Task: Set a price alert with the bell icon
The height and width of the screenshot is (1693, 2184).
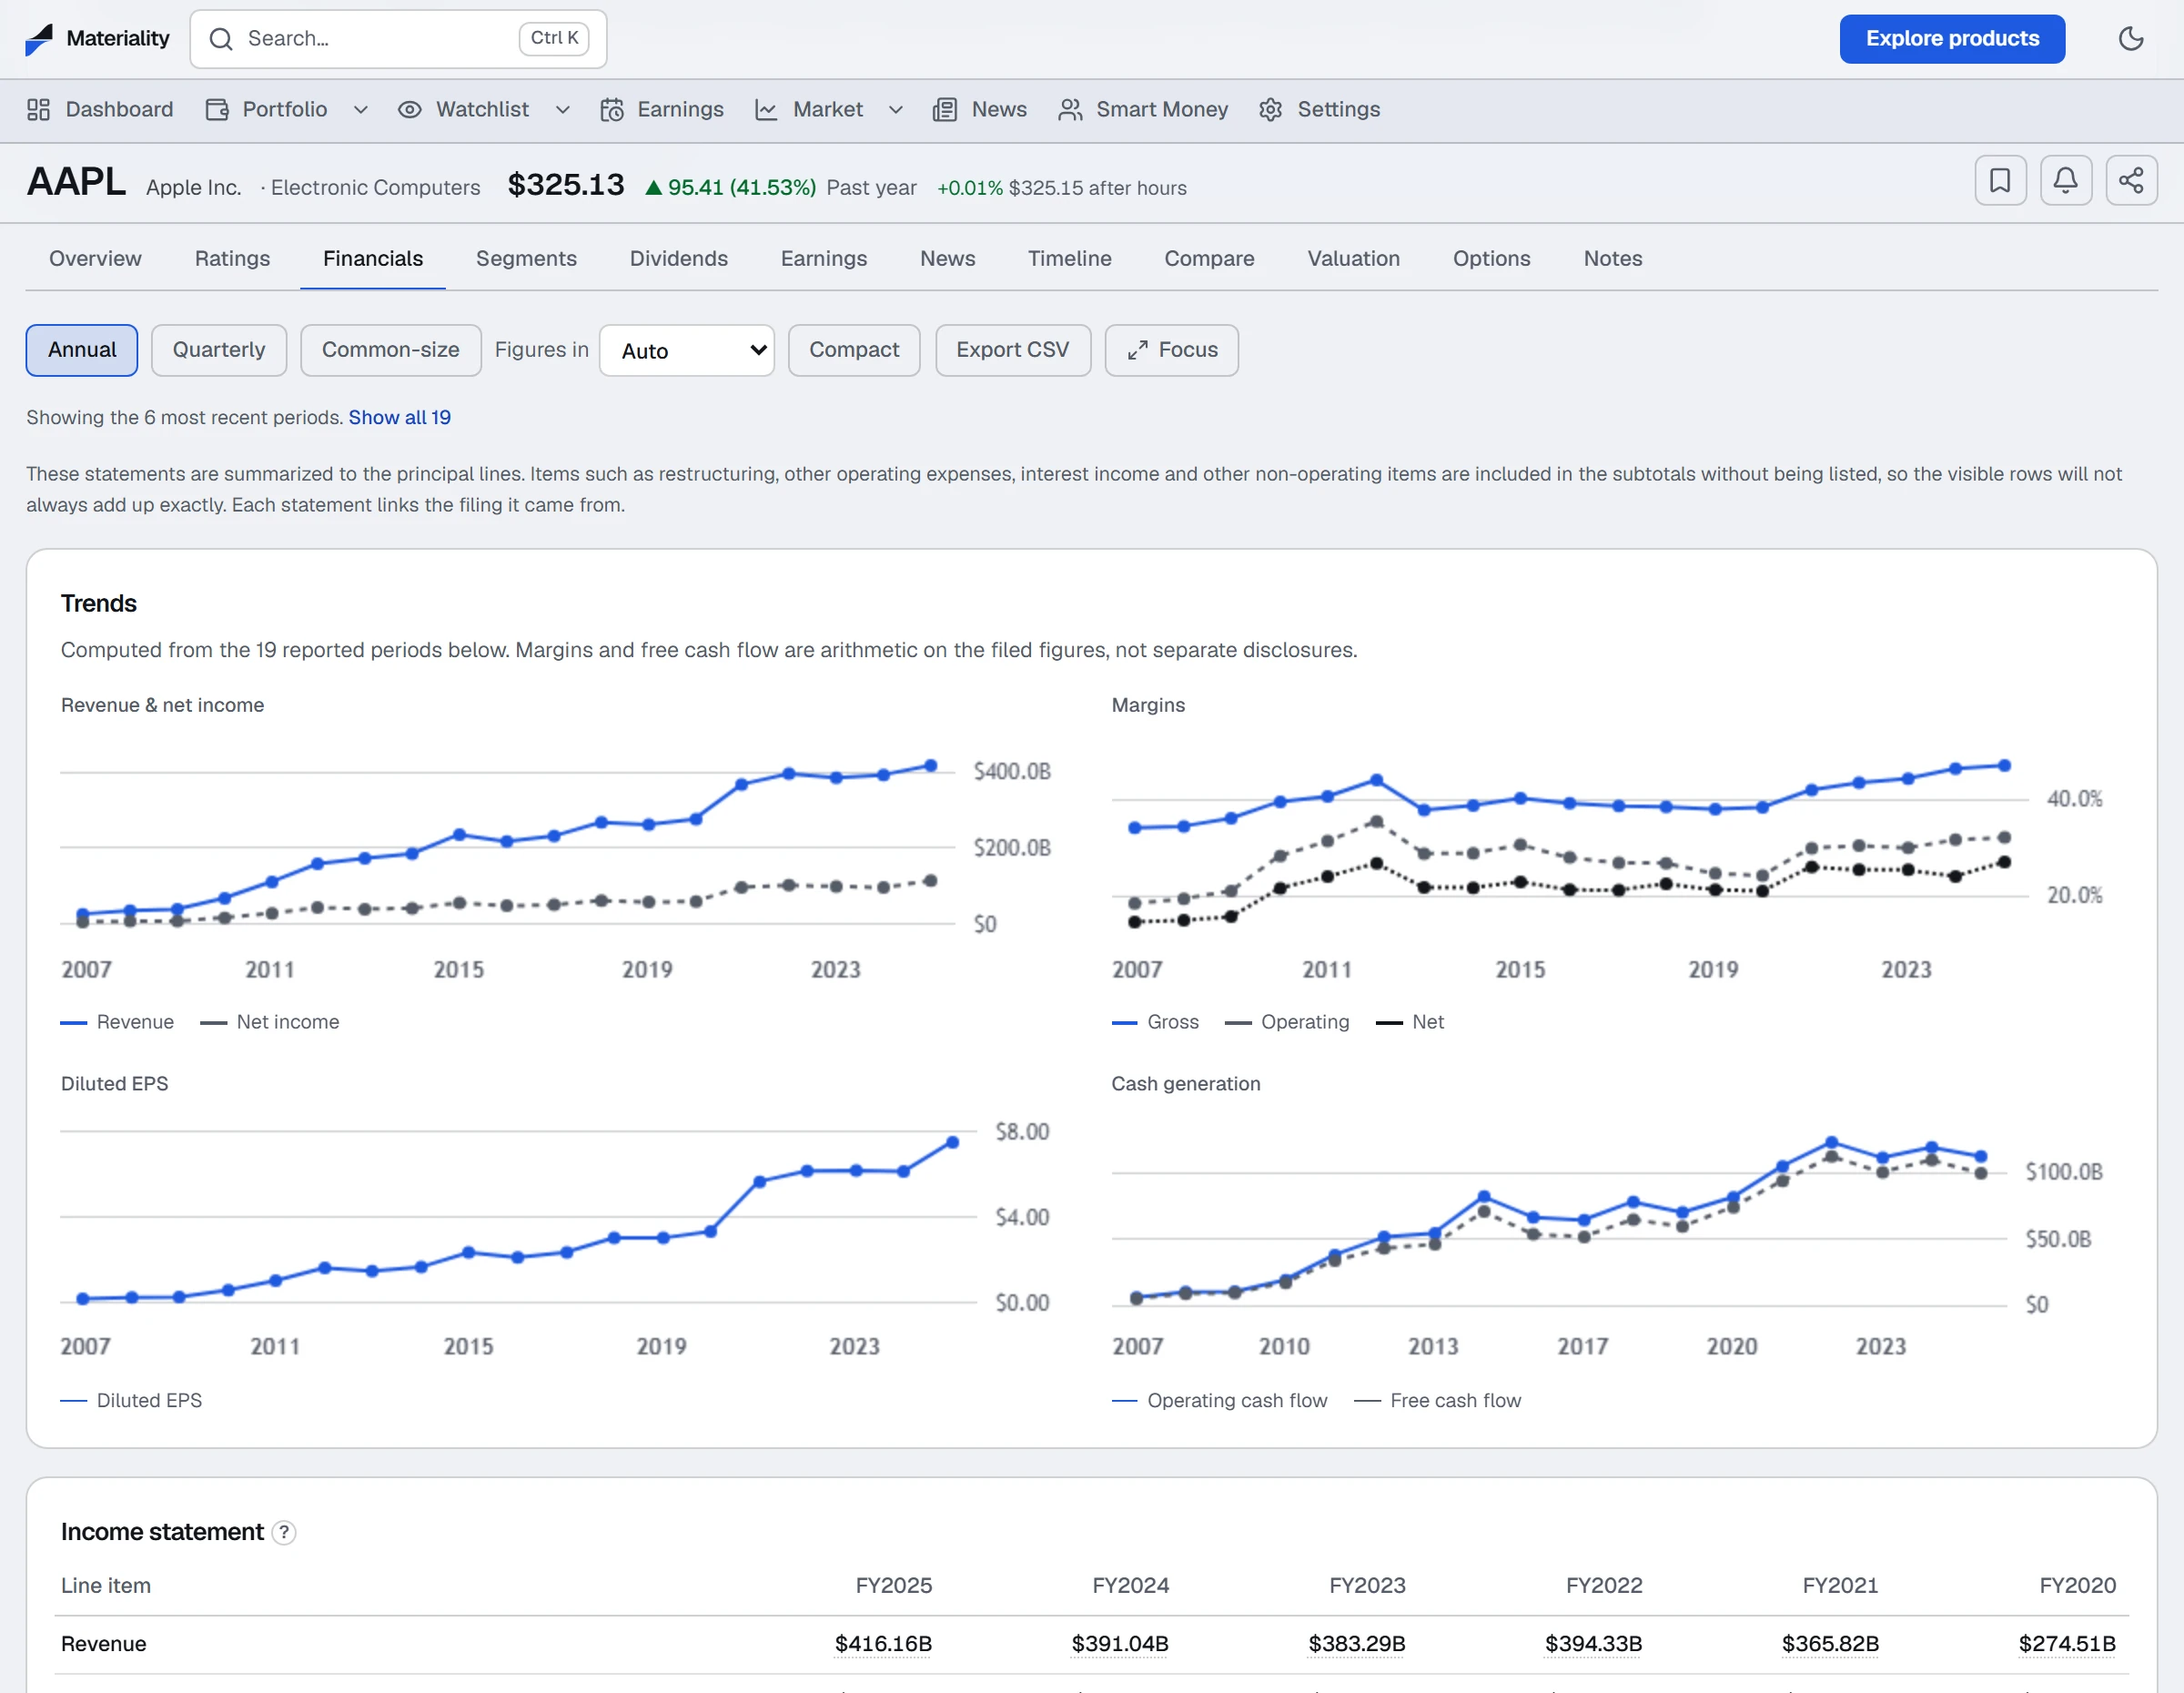Action: [x=2066, y=180]
